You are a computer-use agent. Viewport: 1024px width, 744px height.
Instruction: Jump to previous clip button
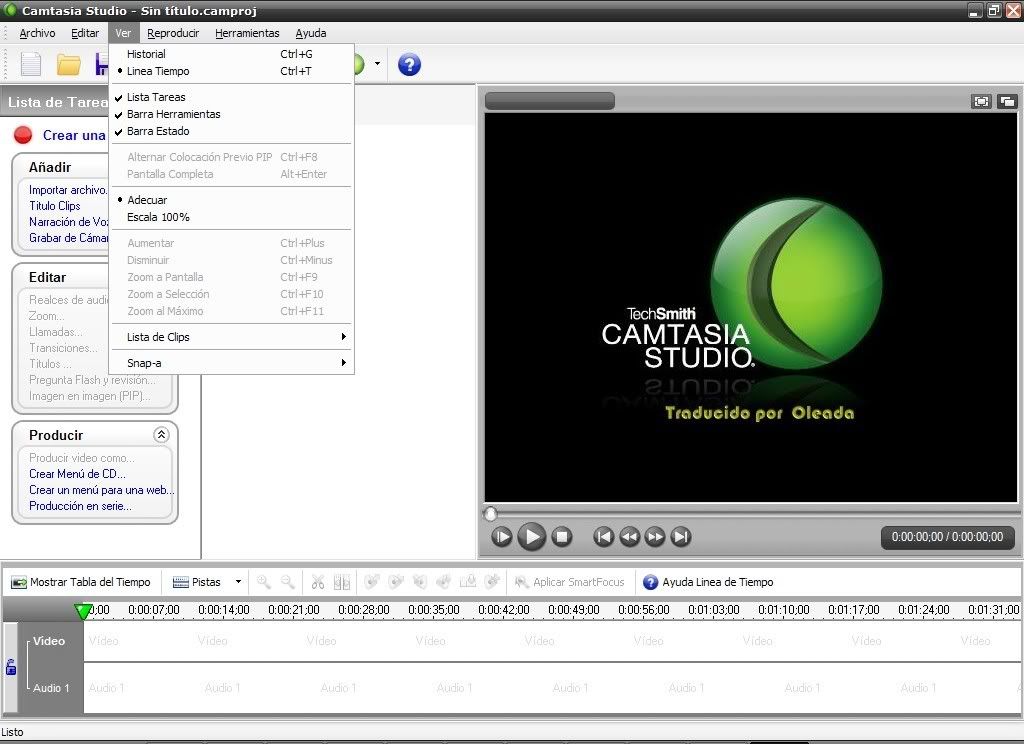tap(603, 537)
